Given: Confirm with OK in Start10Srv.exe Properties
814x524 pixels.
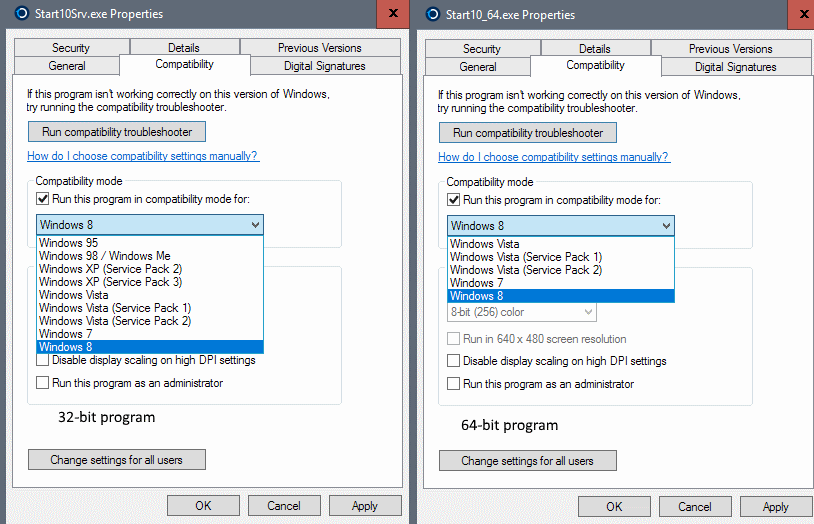Looking at the screenshot, I should click(x=204, y=506).
